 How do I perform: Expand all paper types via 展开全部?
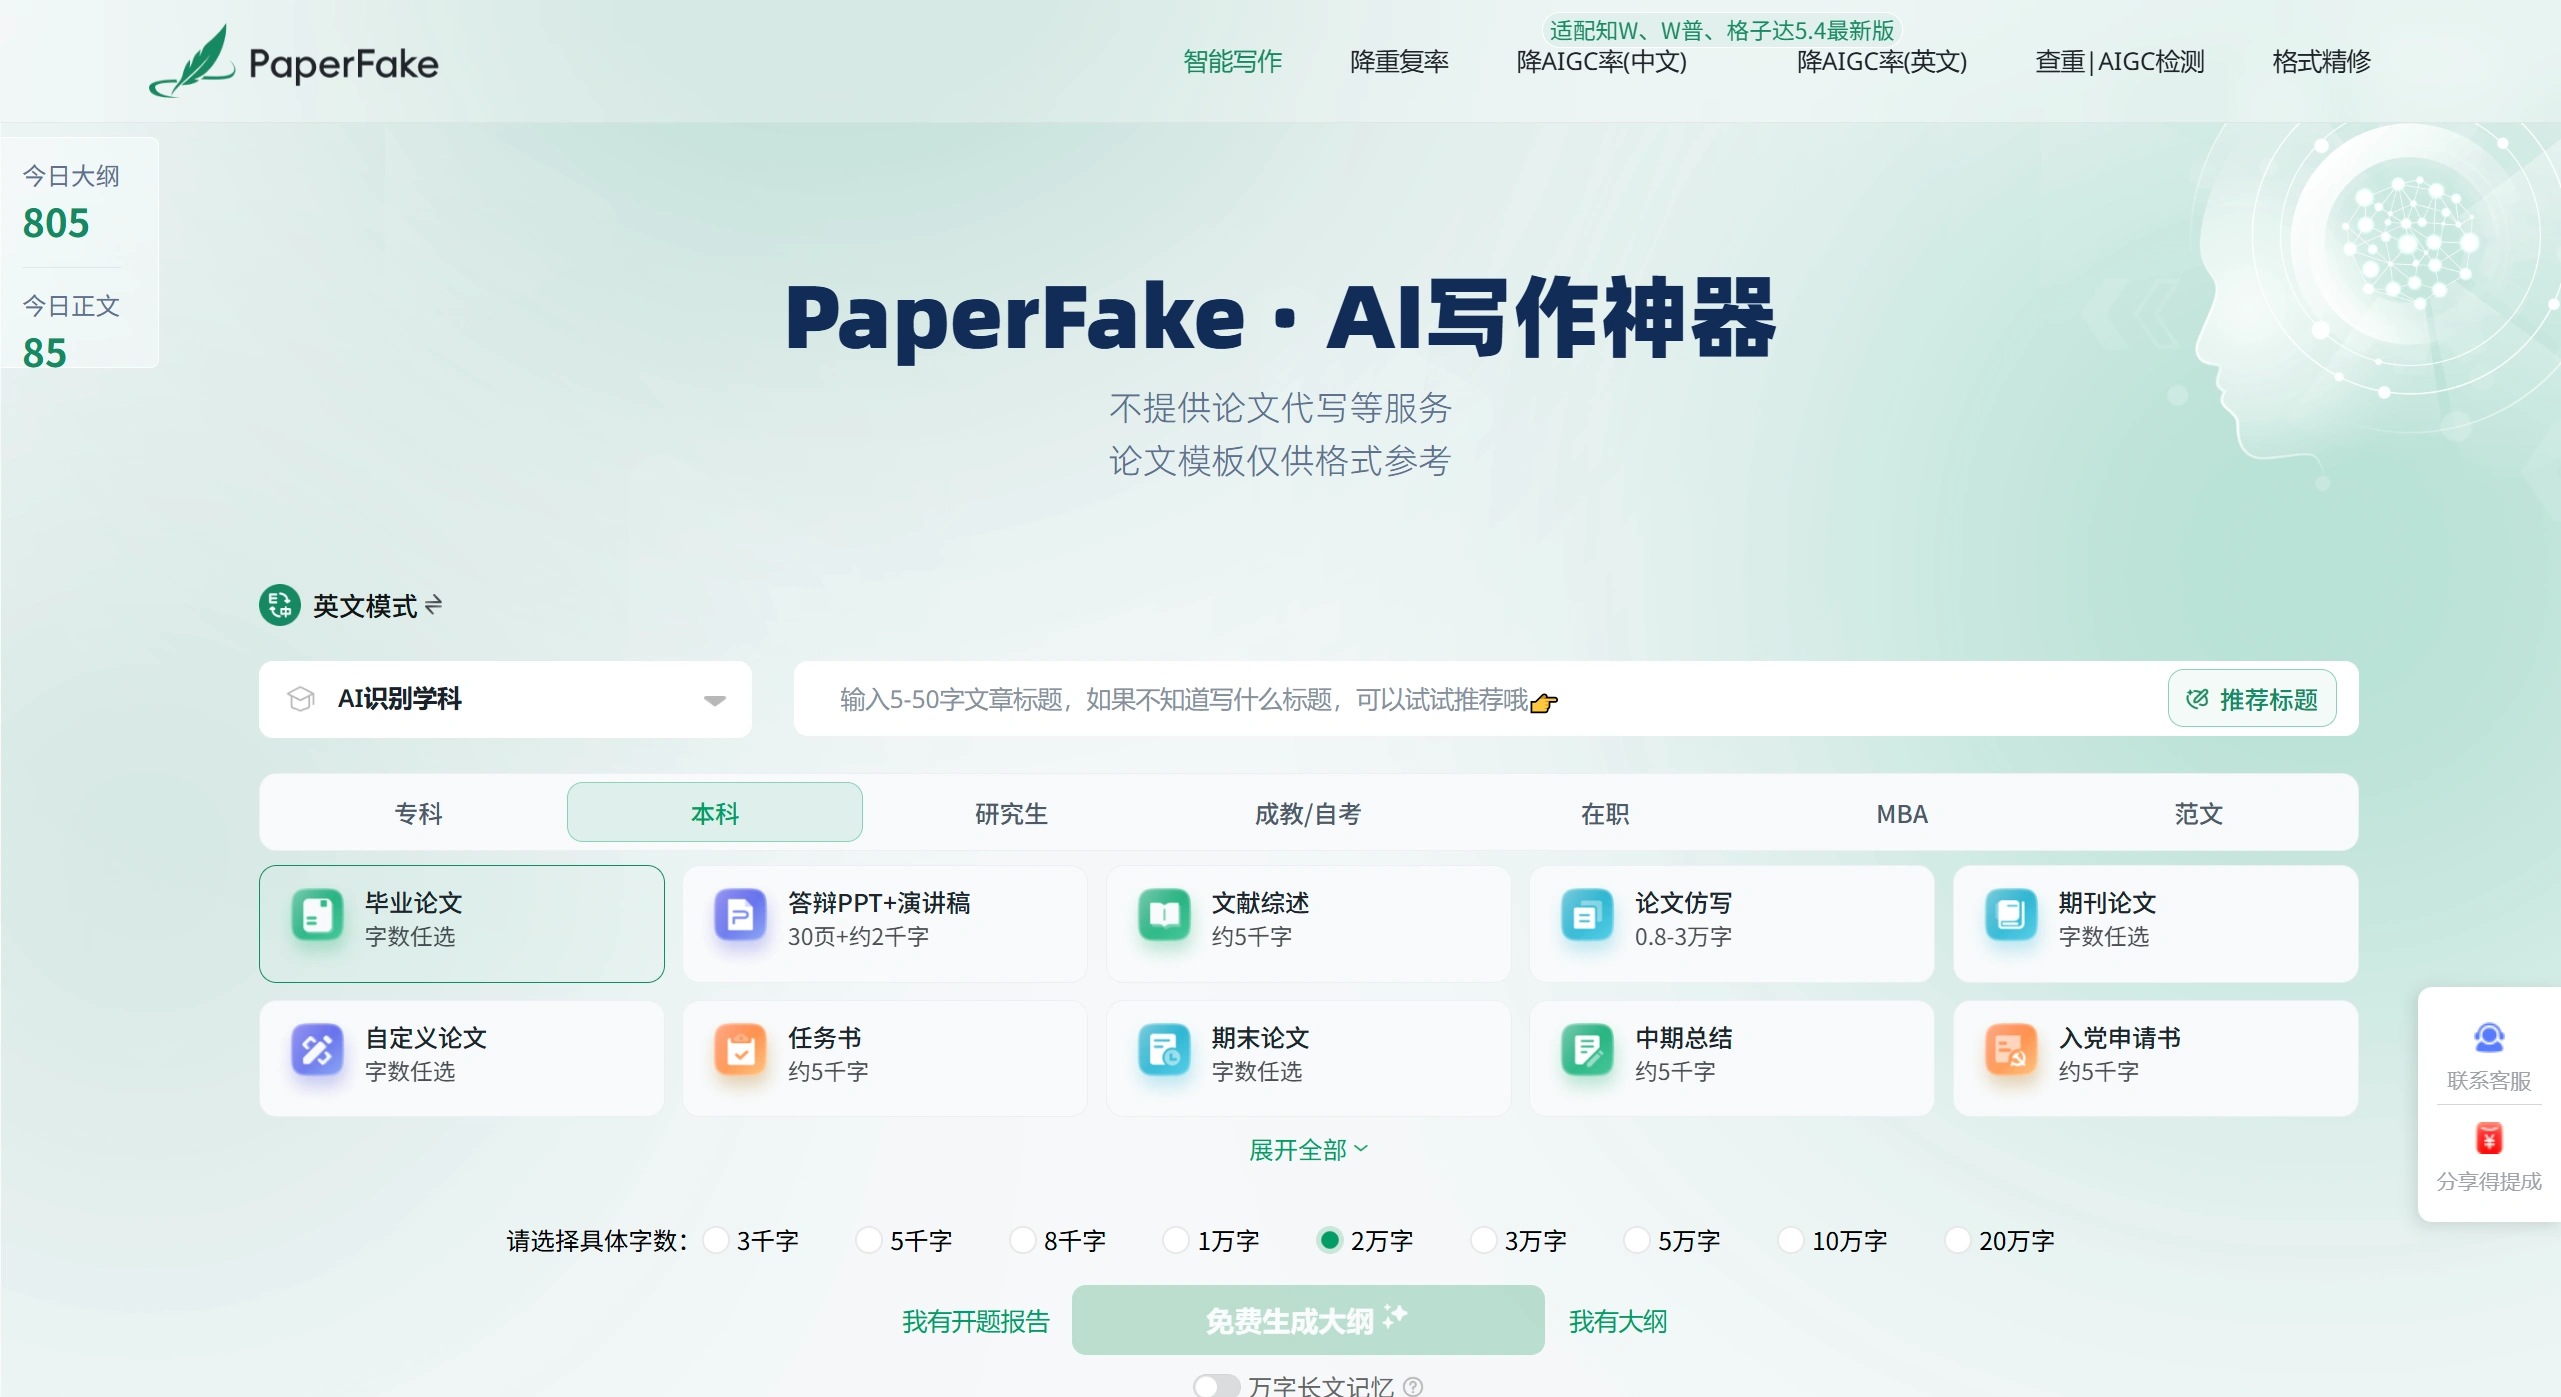(x=1308, y=1150)
